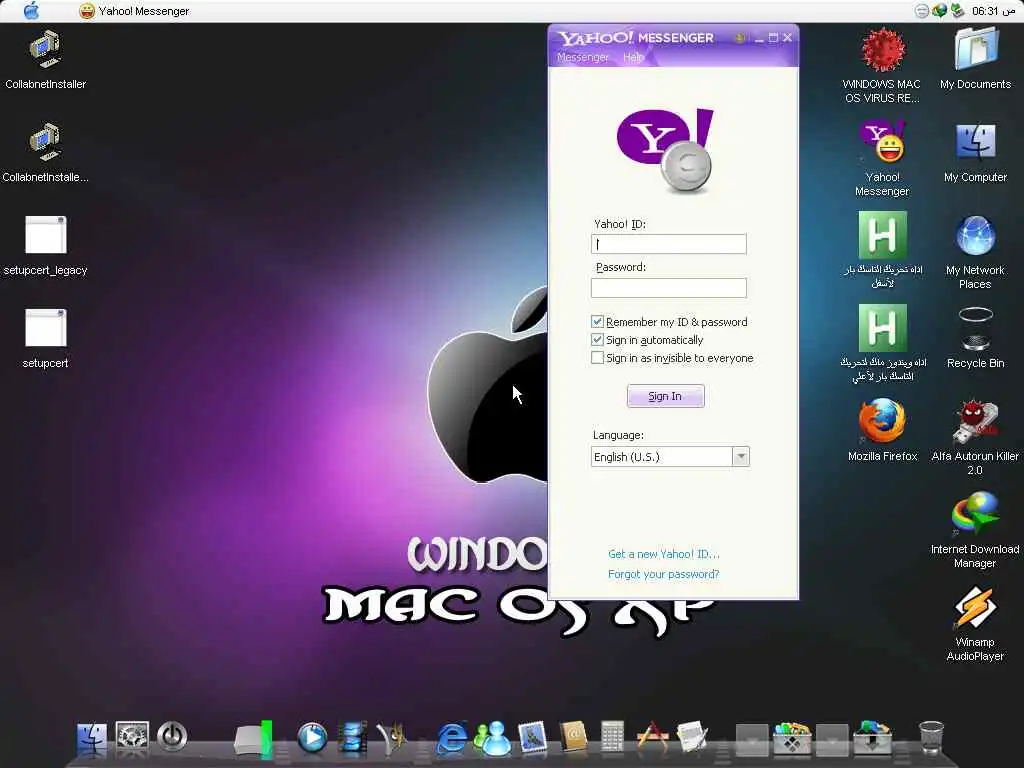This screenshot has height=768, width=1024.
Task: Select the setupcert desktop file
Action: coord(45,339)
